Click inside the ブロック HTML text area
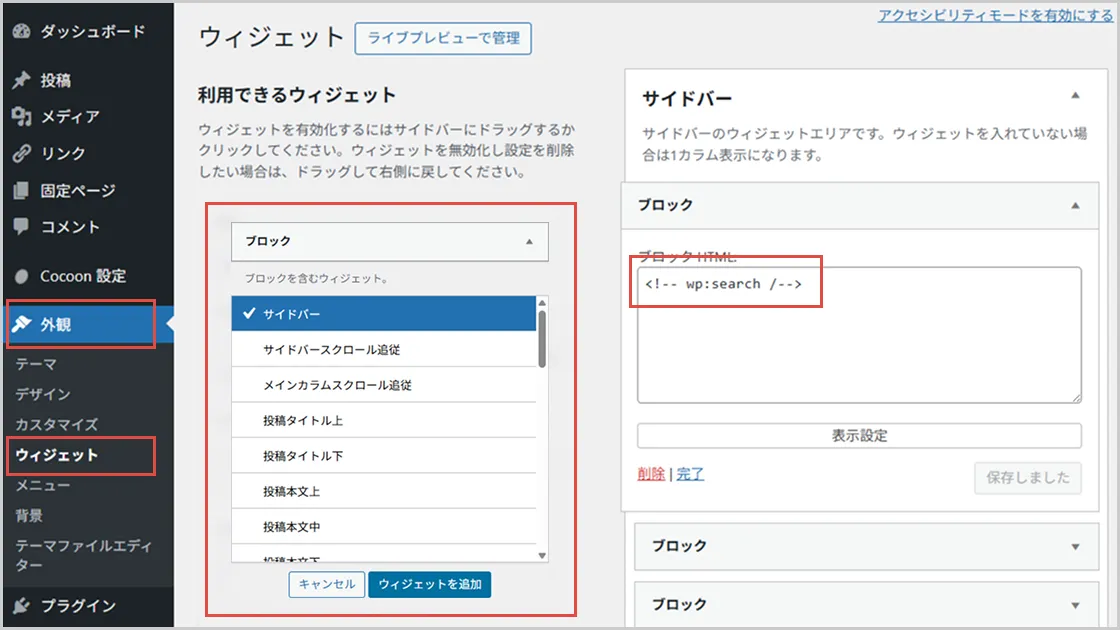This screenshot has width=1120, height=630. pos(858,345)
